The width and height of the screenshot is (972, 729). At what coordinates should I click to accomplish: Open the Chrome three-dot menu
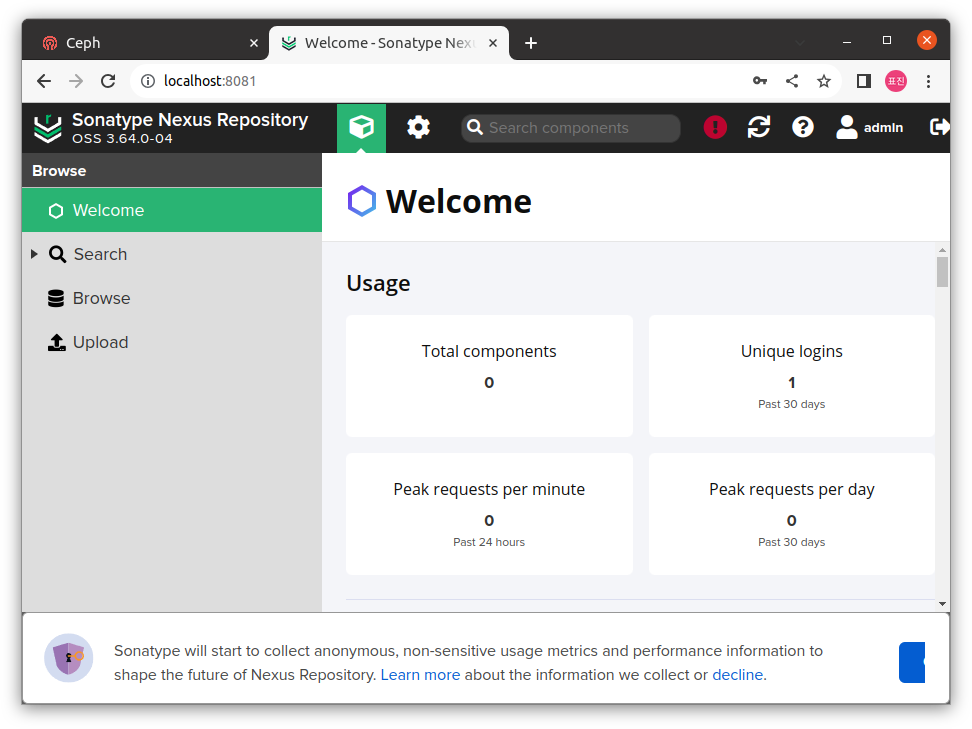928,81
